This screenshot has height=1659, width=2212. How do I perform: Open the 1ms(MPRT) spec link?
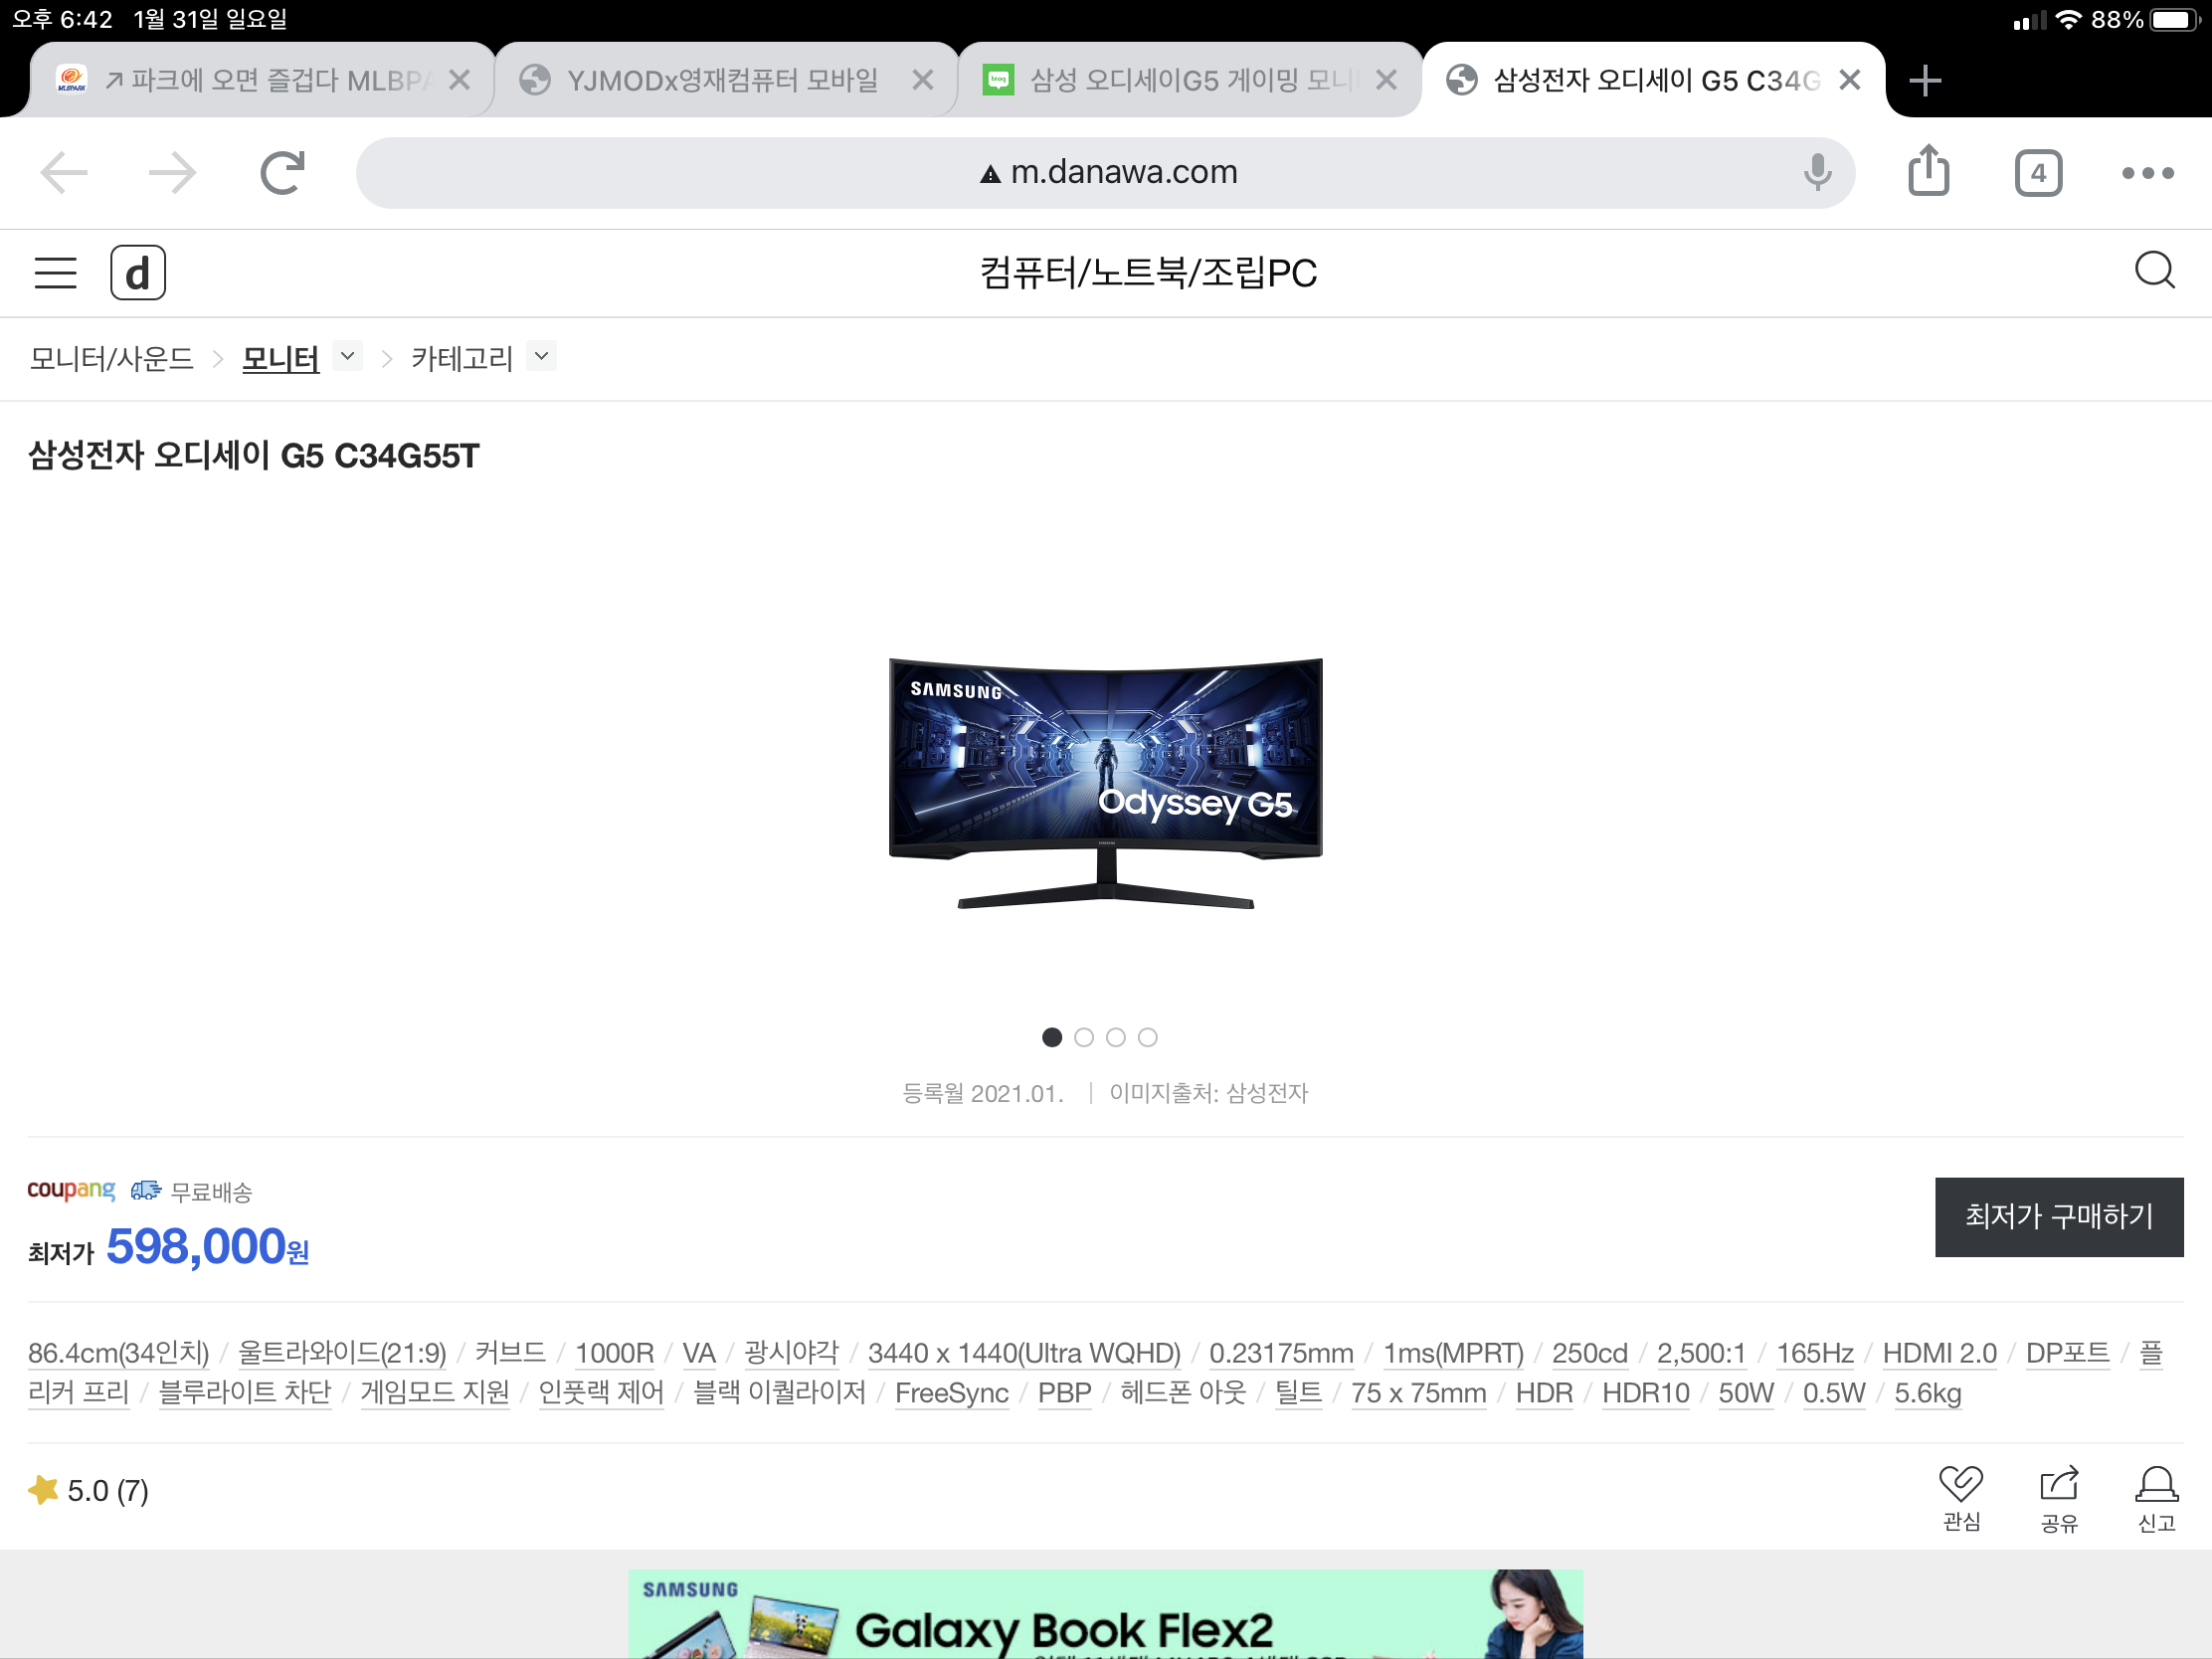coord(1453,1353)
